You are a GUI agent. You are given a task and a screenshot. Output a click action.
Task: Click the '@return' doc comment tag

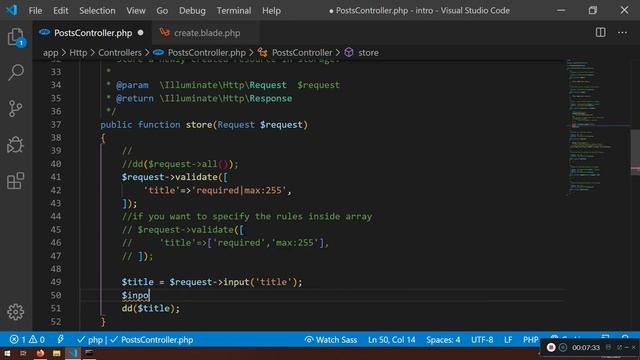coord(135,98)
